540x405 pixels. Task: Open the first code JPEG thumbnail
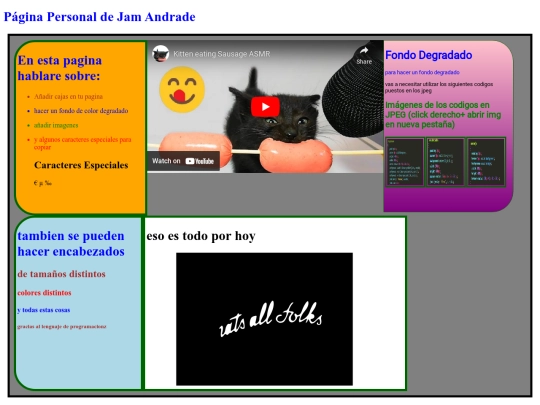[405, 162]
